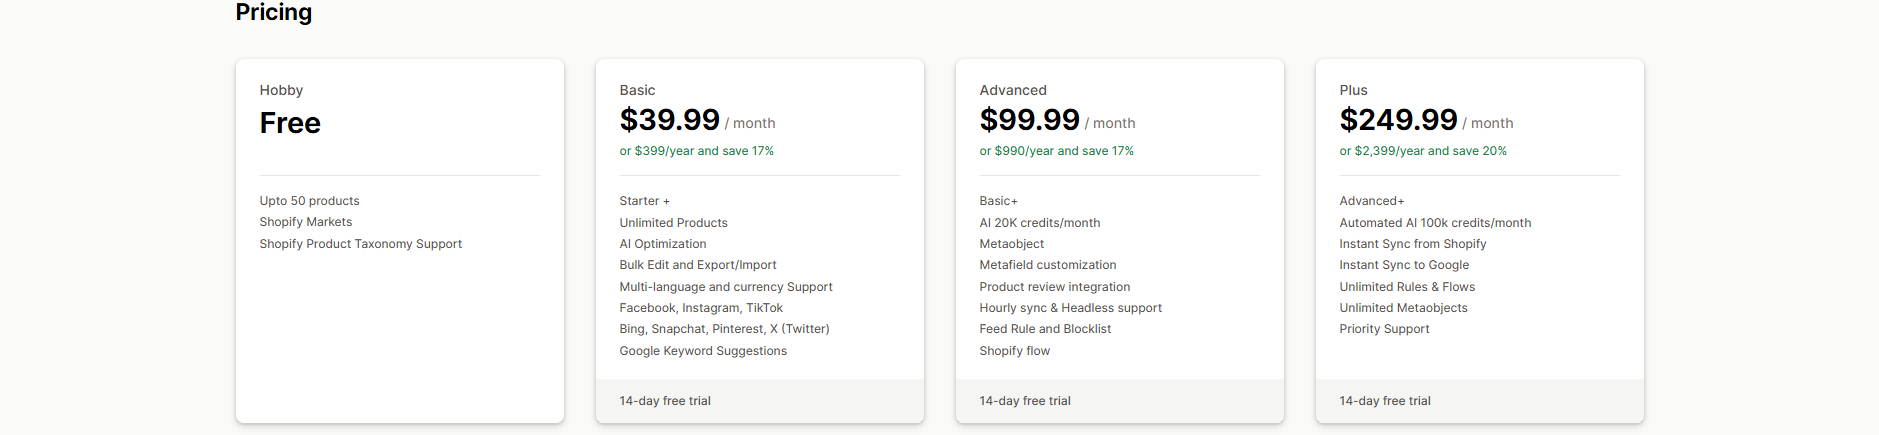
Task: Select Hourly sync & Headless support feature
Action: tap(1070, 308)
